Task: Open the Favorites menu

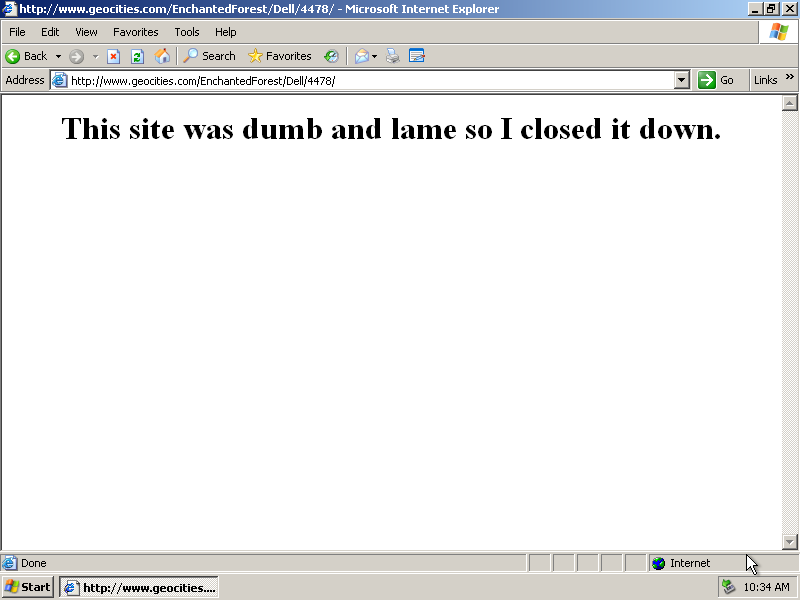Action: click(x=136, y=32)
